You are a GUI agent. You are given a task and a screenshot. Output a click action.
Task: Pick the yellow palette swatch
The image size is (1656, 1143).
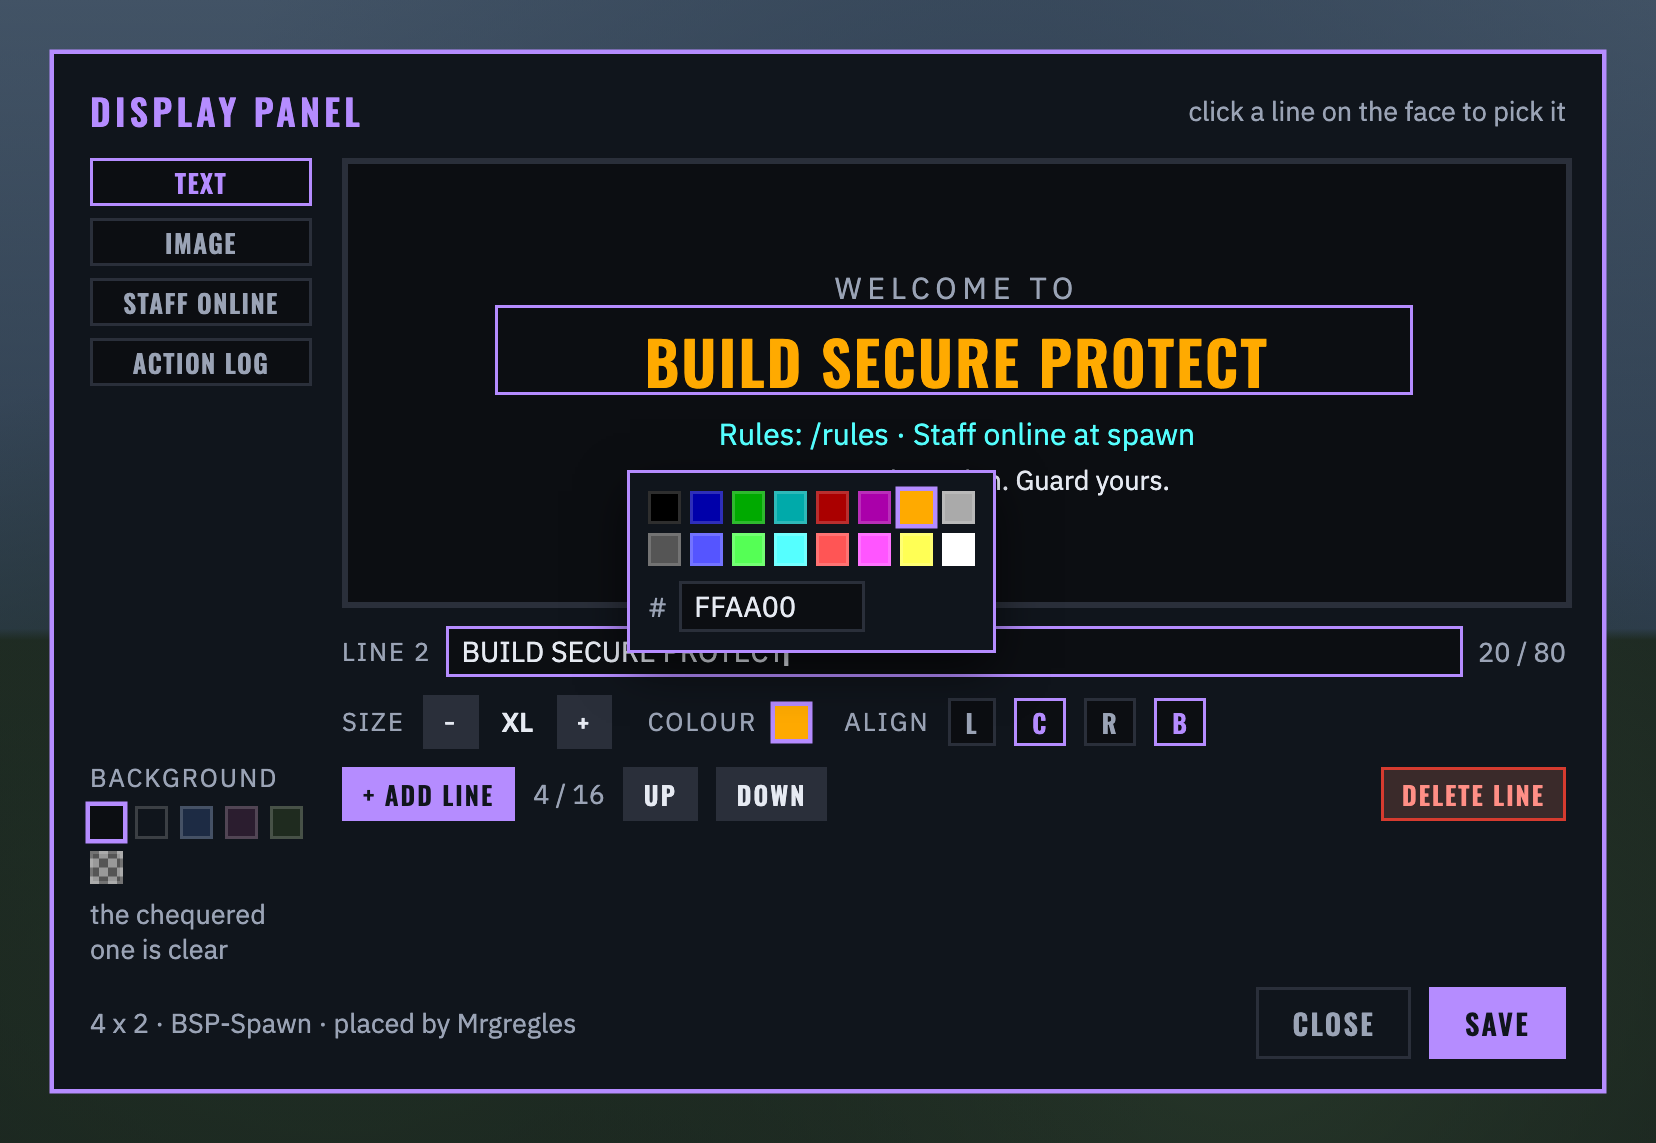click(x=916, y=549)
